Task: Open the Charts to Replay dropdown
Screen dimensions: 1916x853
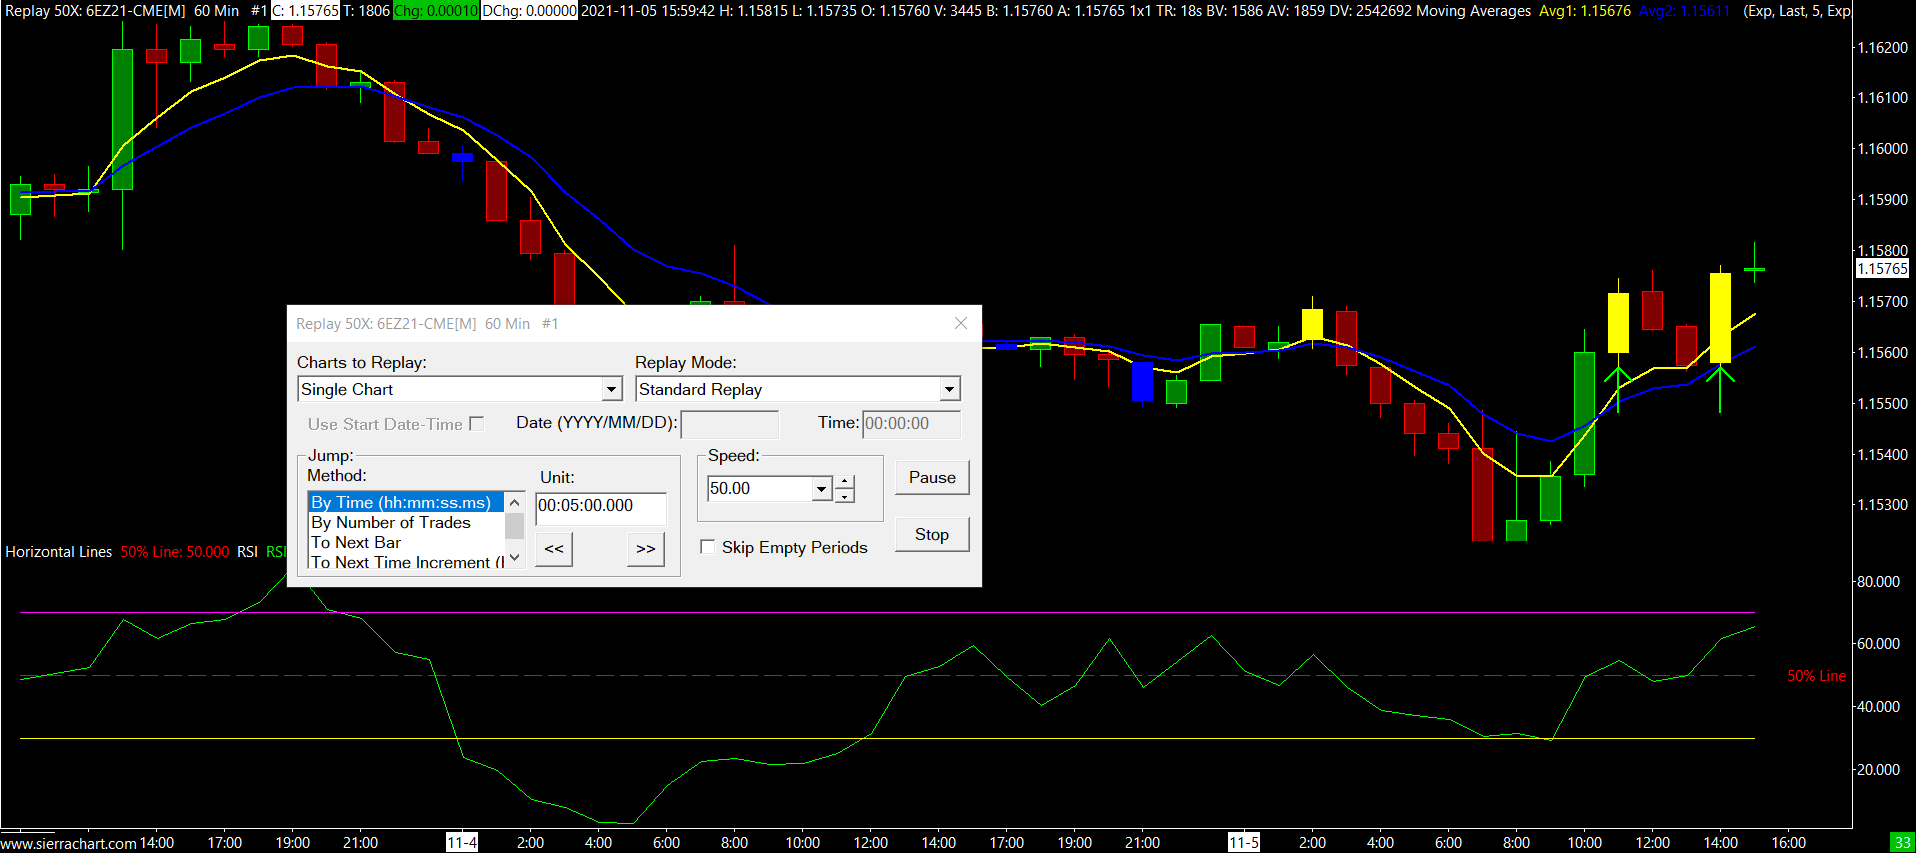Action: (x=611, y=389)
